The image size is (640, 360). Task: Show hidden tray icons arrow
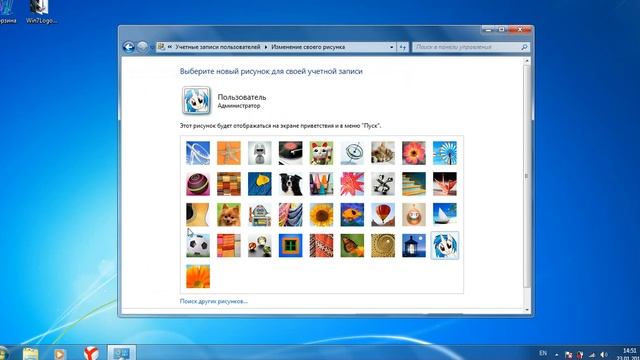pyautogui.click(x=556, y=354)
